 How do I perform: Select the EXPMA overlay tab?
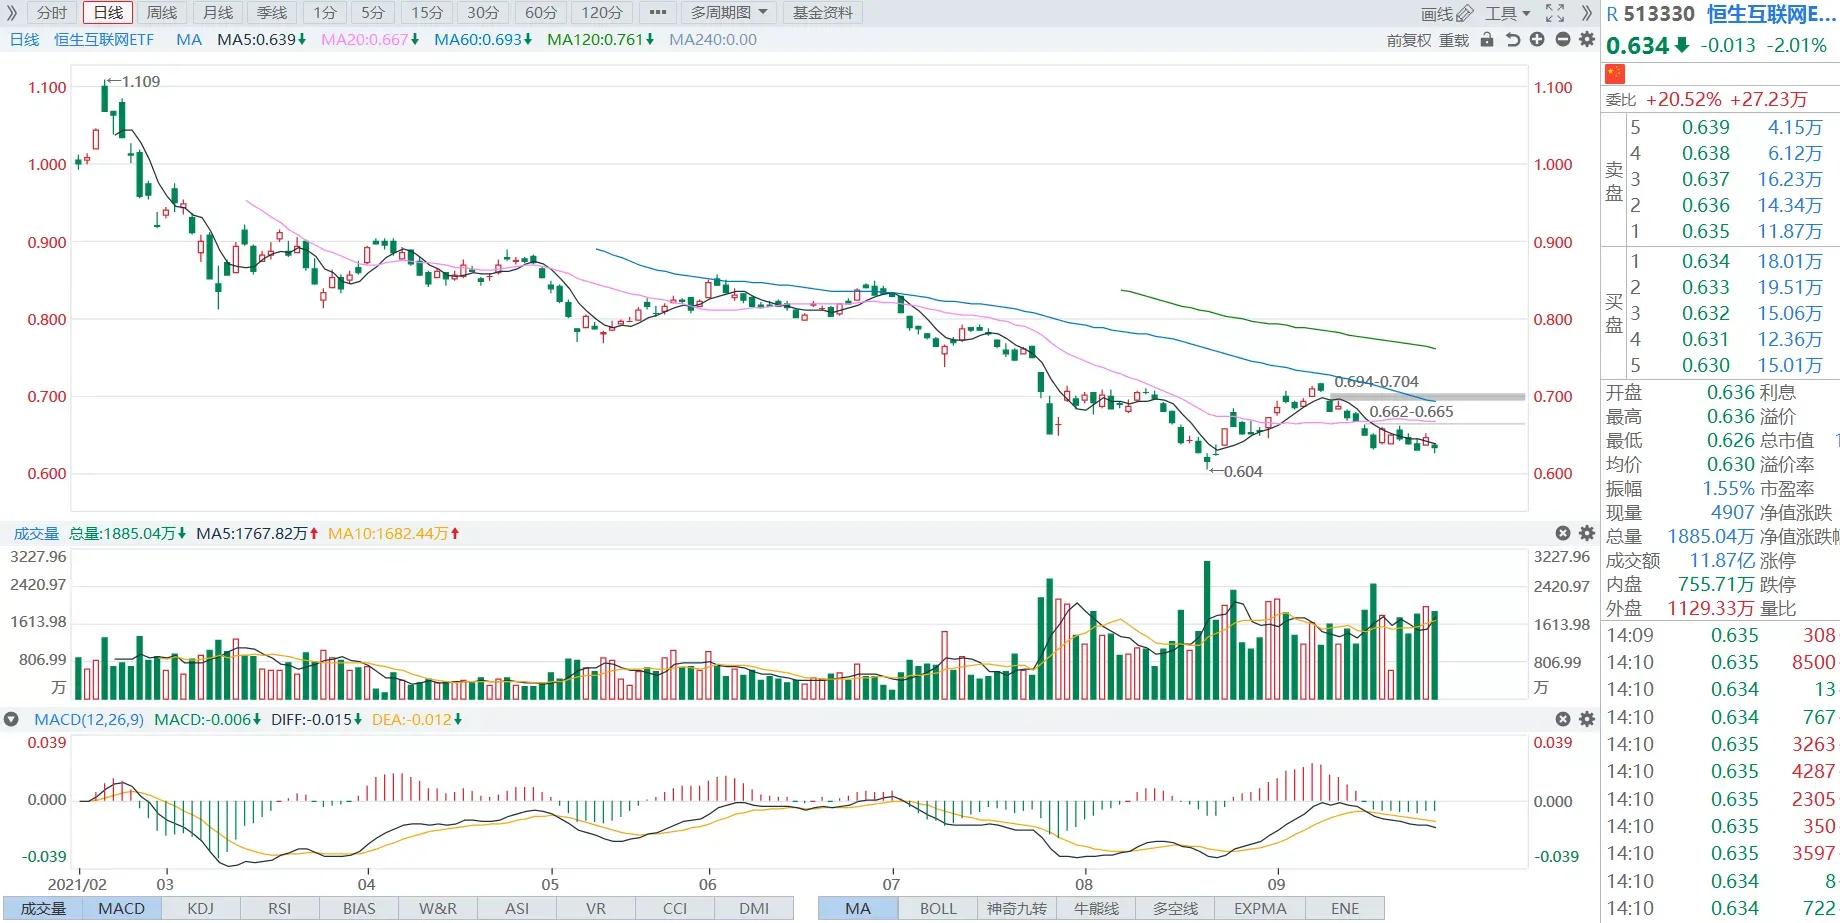[x=1260, y=908]
